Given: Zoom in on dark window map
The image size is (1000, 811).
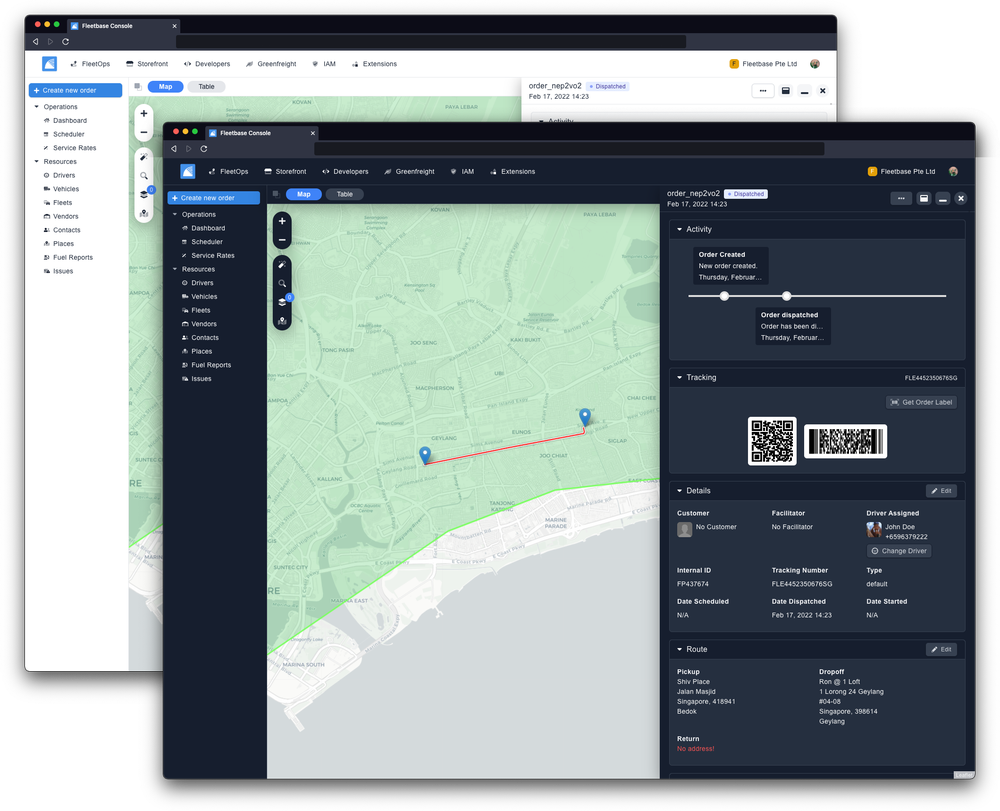Looking at the screenshot, I should [282, 221].
